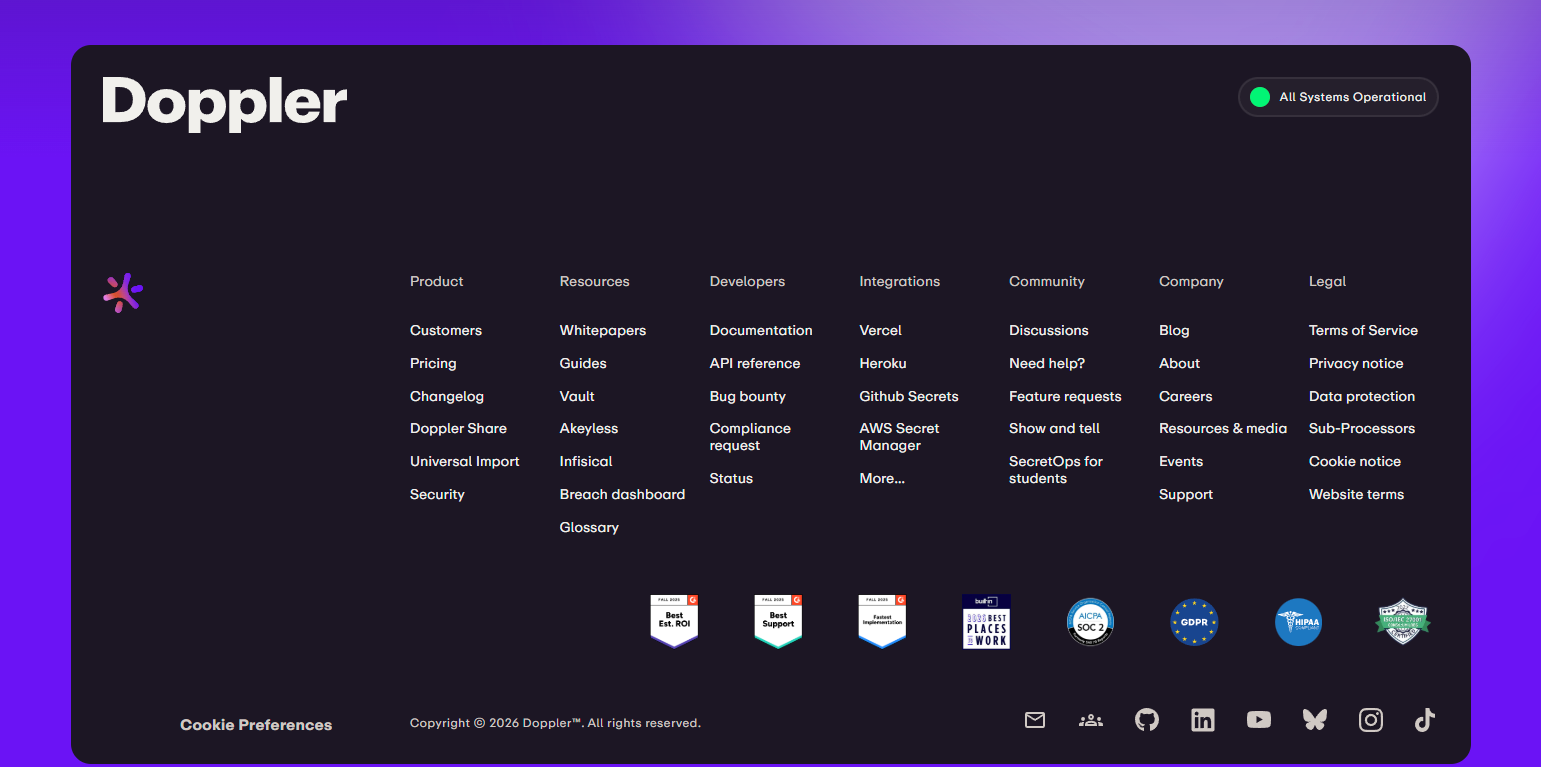Click the Doppler wordmark logo

[223, 99]
